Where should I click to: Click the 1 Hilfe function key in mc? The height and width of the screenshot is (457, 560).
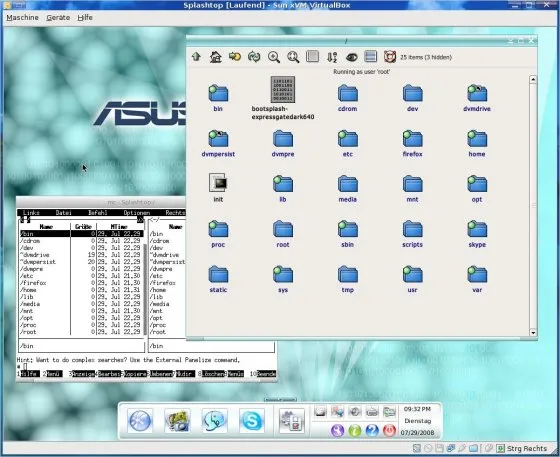pyautogui.click(x=29, y=373)
